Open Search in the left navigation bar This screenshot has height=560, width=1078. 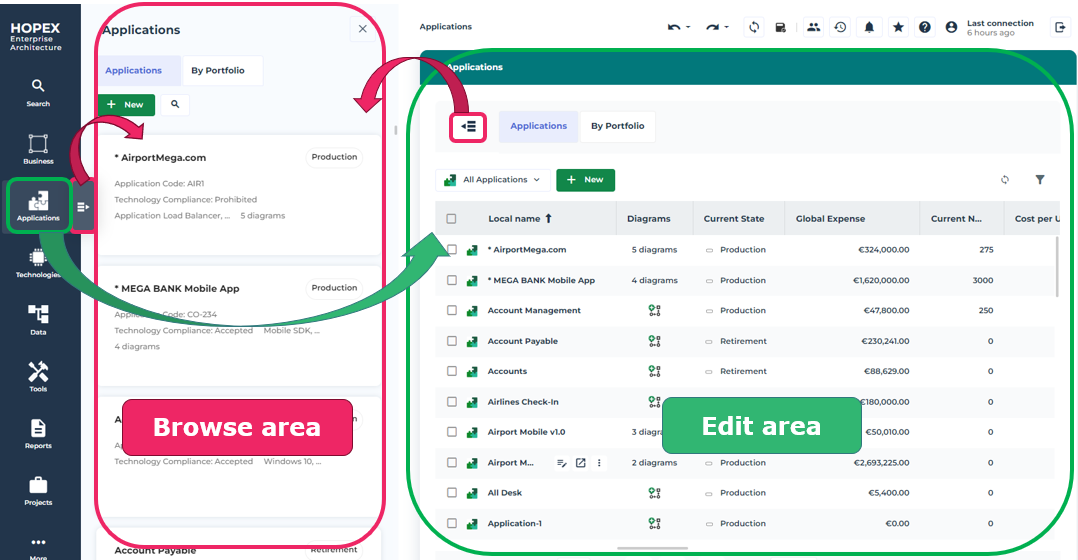(38, 93)
